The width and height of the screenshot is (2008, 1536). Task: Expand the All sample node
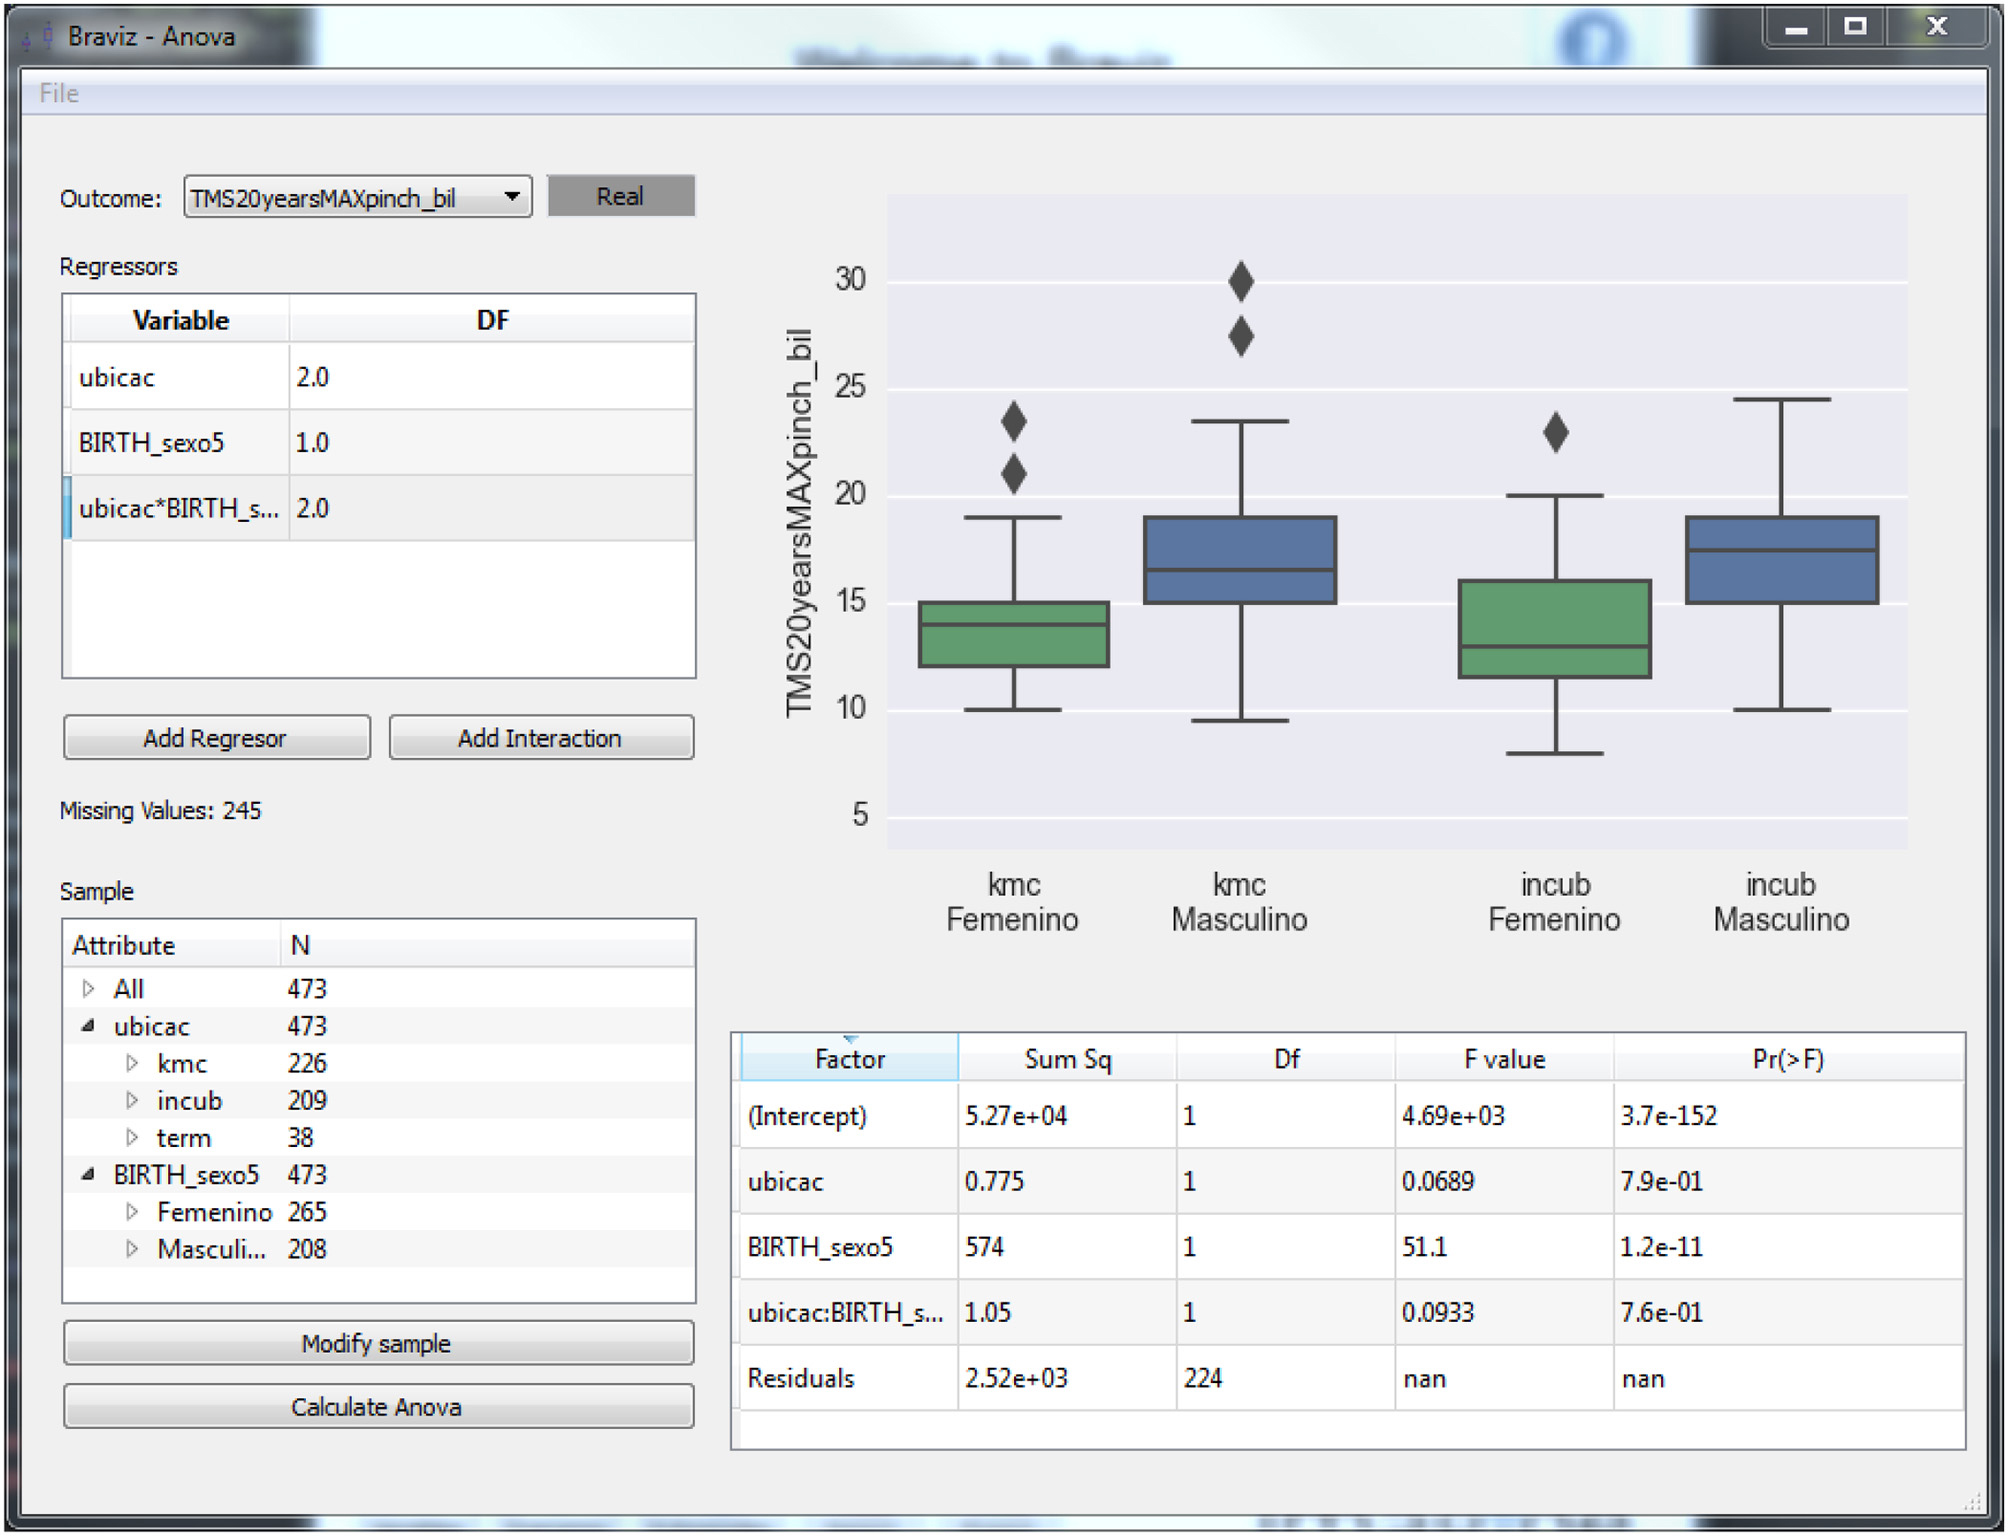point(89,989)
